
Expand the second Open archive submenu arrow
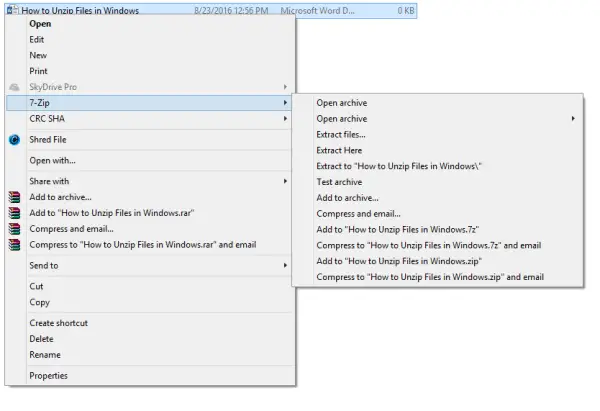[573, 119]
